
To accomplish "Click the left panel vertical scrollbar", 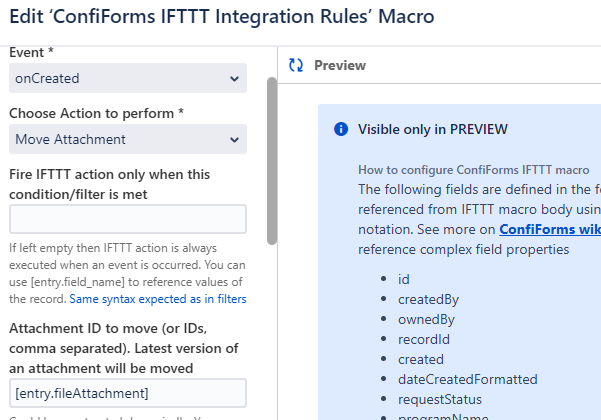I will click(x=271, y=160).
